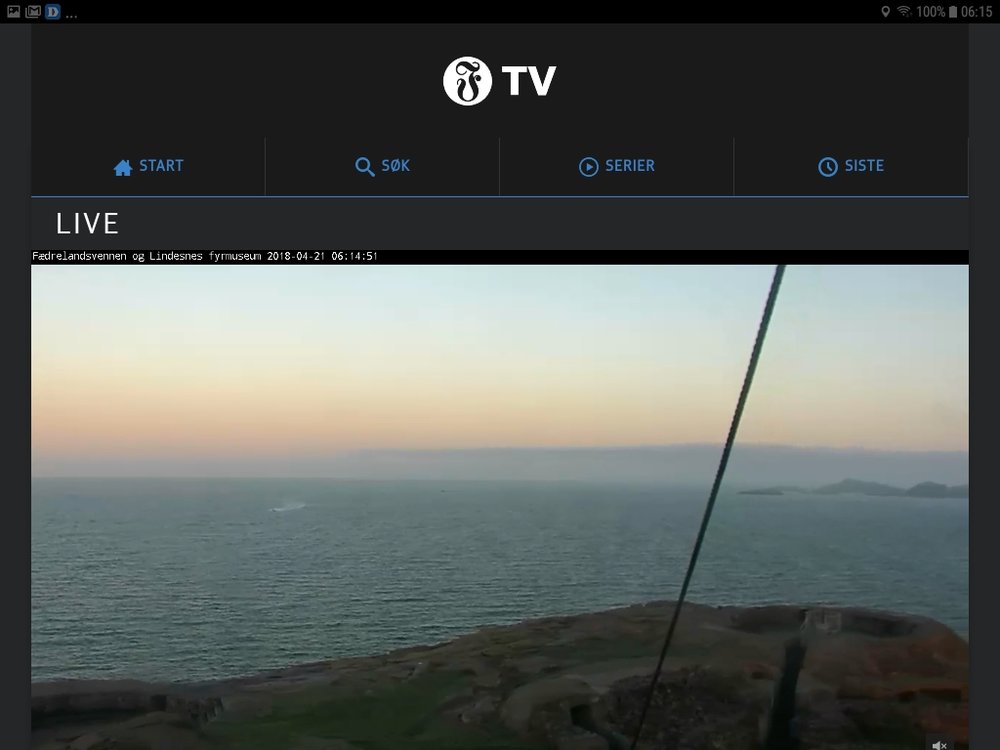This screenshot has width=1000, height=750.
Task: Tap the gallery notification icon in the status bar
Action: (x=13, y=11)
